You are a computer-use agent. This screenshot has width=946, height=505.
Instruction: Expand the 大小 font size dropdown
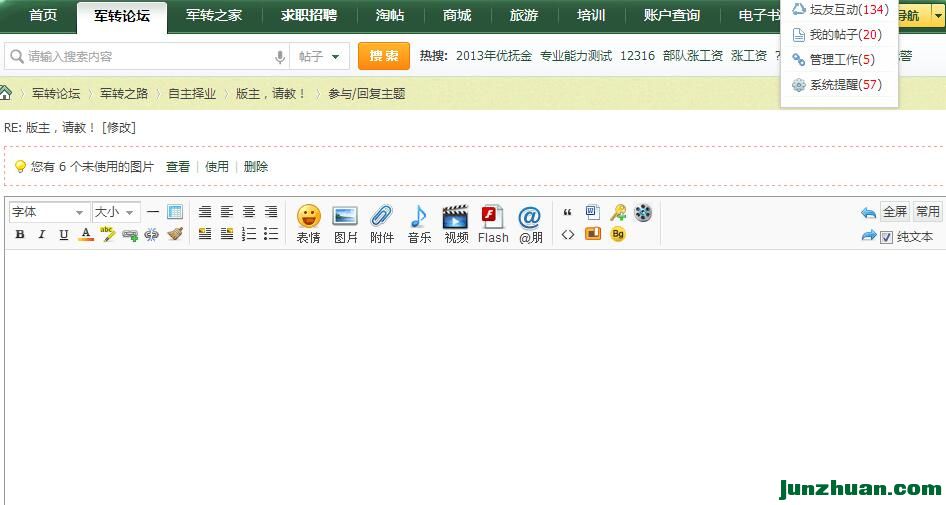115,212
